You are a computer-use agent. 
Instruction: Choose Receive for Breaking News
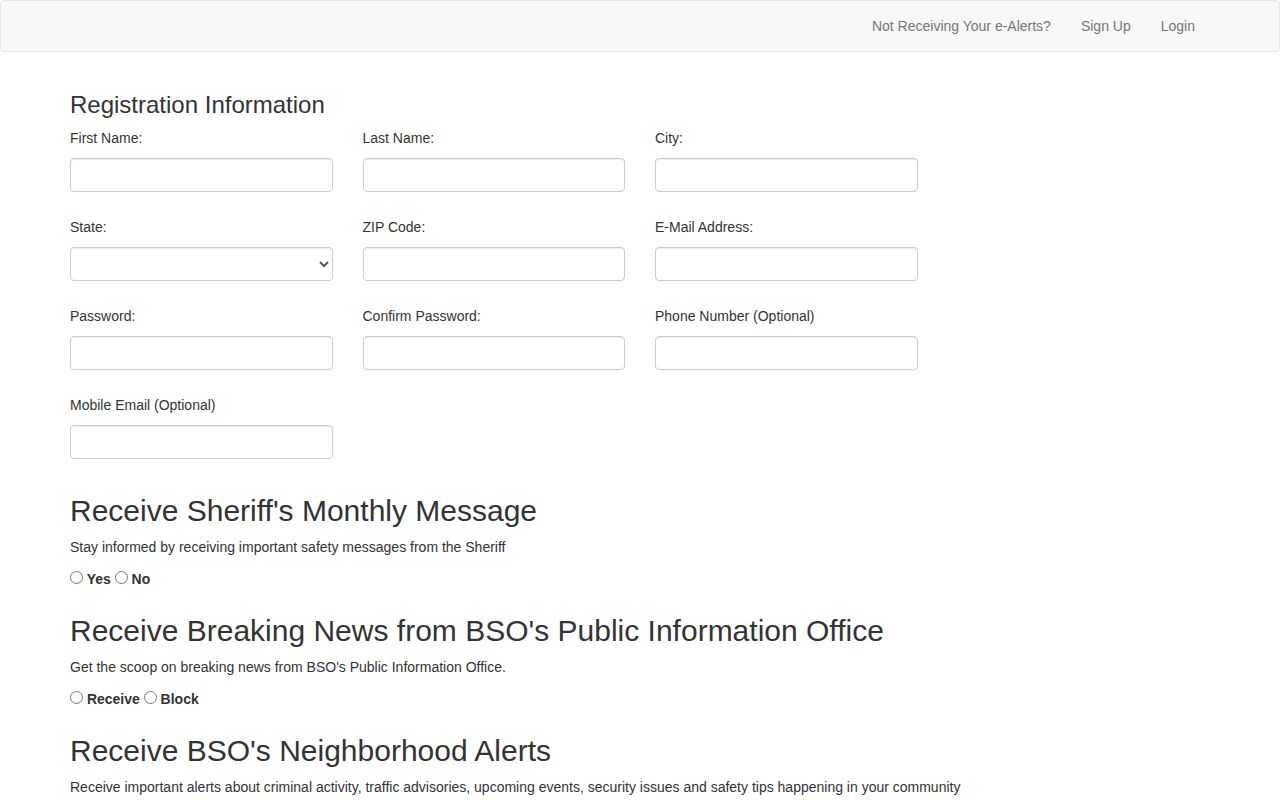coord(76,697)
